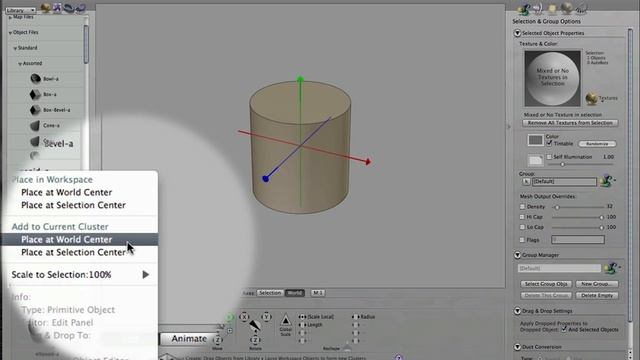Screen dimensions: 640x360
Task: Click the Animate button
Action: pos(189,339)
